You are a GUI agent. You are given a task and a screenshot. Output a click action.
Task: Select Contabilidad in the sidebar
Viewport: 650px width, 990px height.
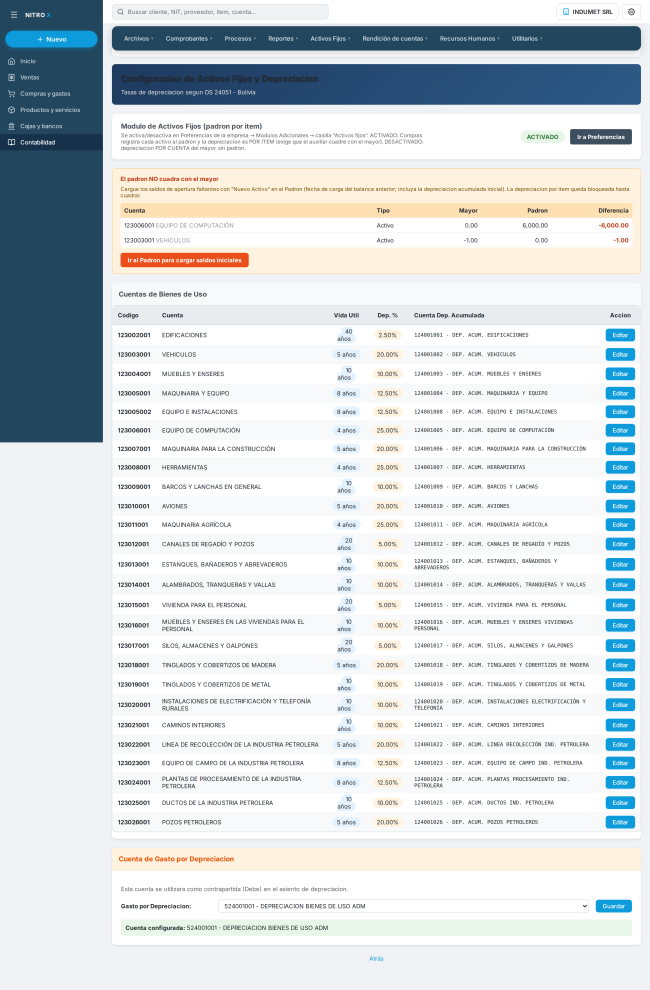click(x=51, y=143)
